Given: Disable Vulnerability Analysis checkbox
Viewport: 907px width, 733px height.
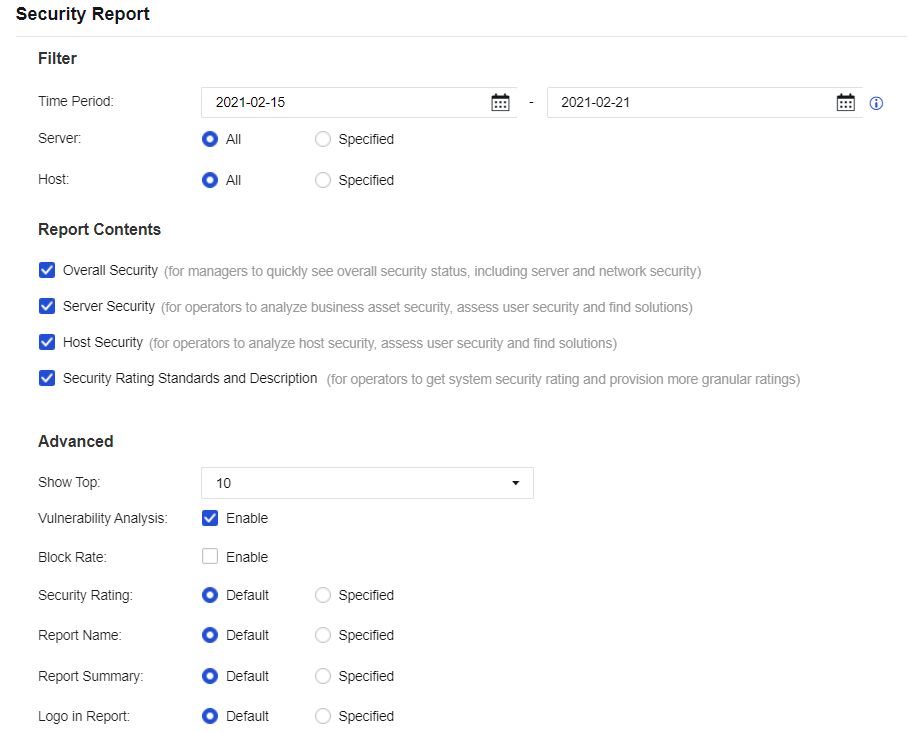Looking at the screenshot, I should click(x=210, y=518).
